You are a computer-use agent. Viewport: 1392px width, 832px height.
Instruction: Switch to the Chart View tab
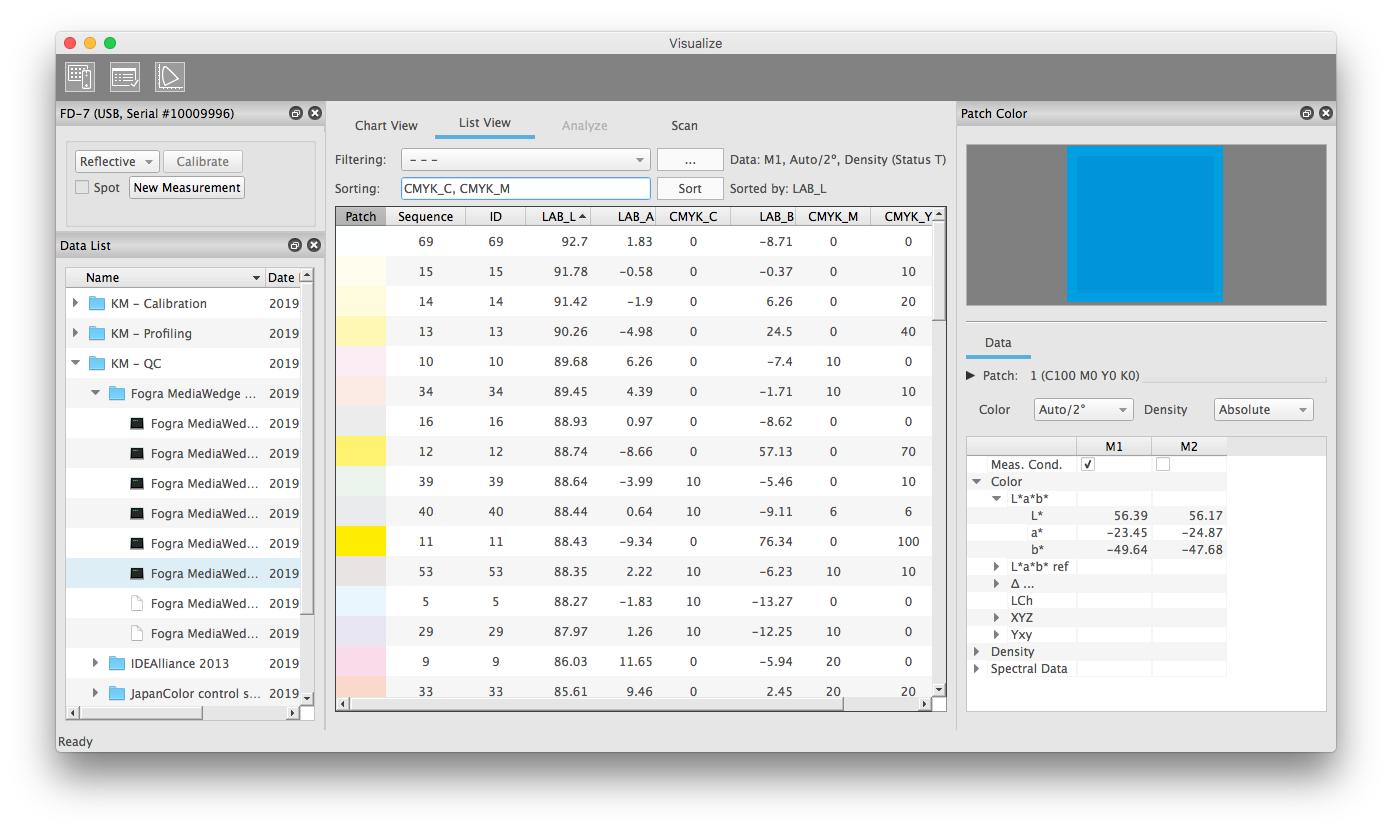(386, 126)
